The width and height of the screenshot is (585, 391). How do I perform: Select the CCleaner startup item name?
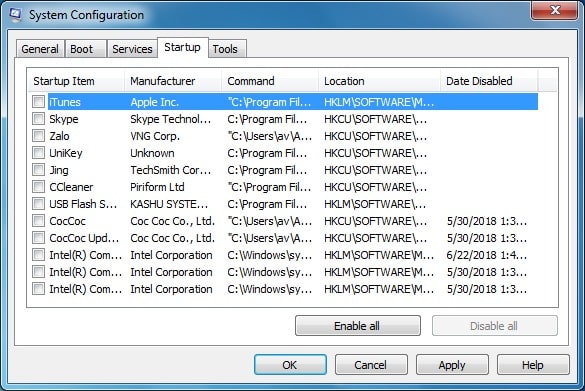[x=71, y=187]
